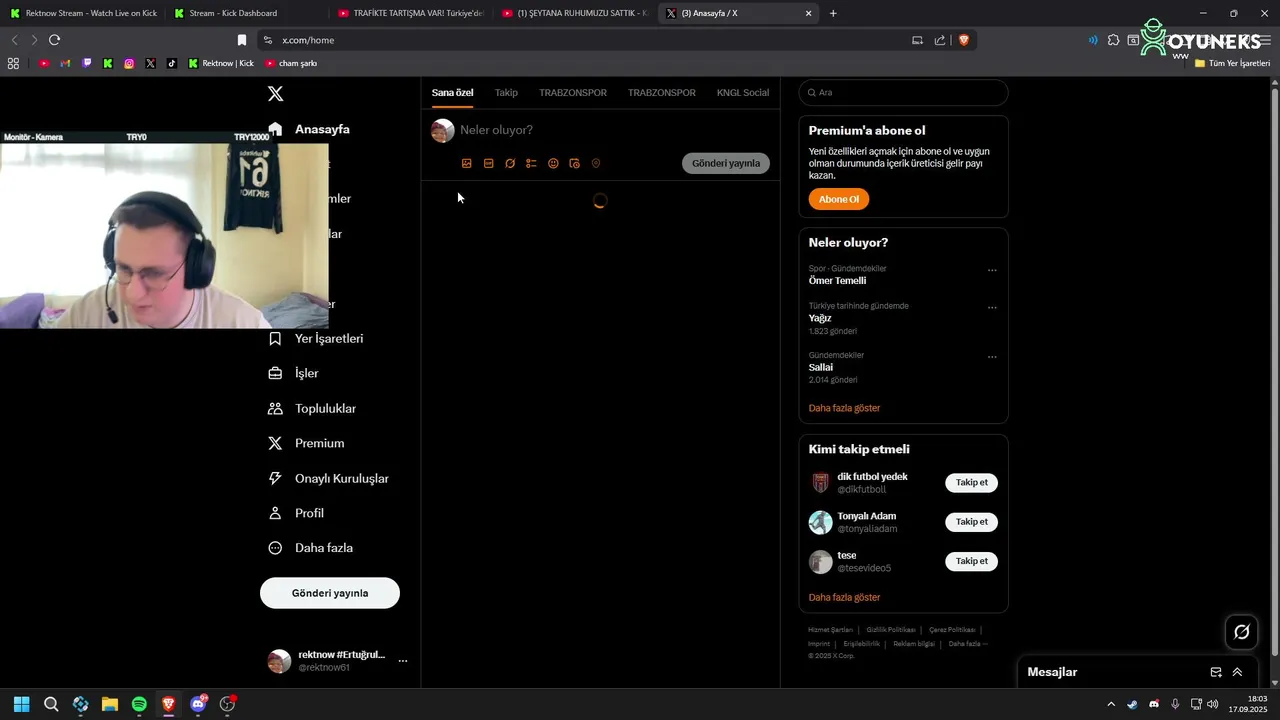Screen dimensions: 1280x720
Task: Open the emoji picker icon
Action: [x=553, y=163]
